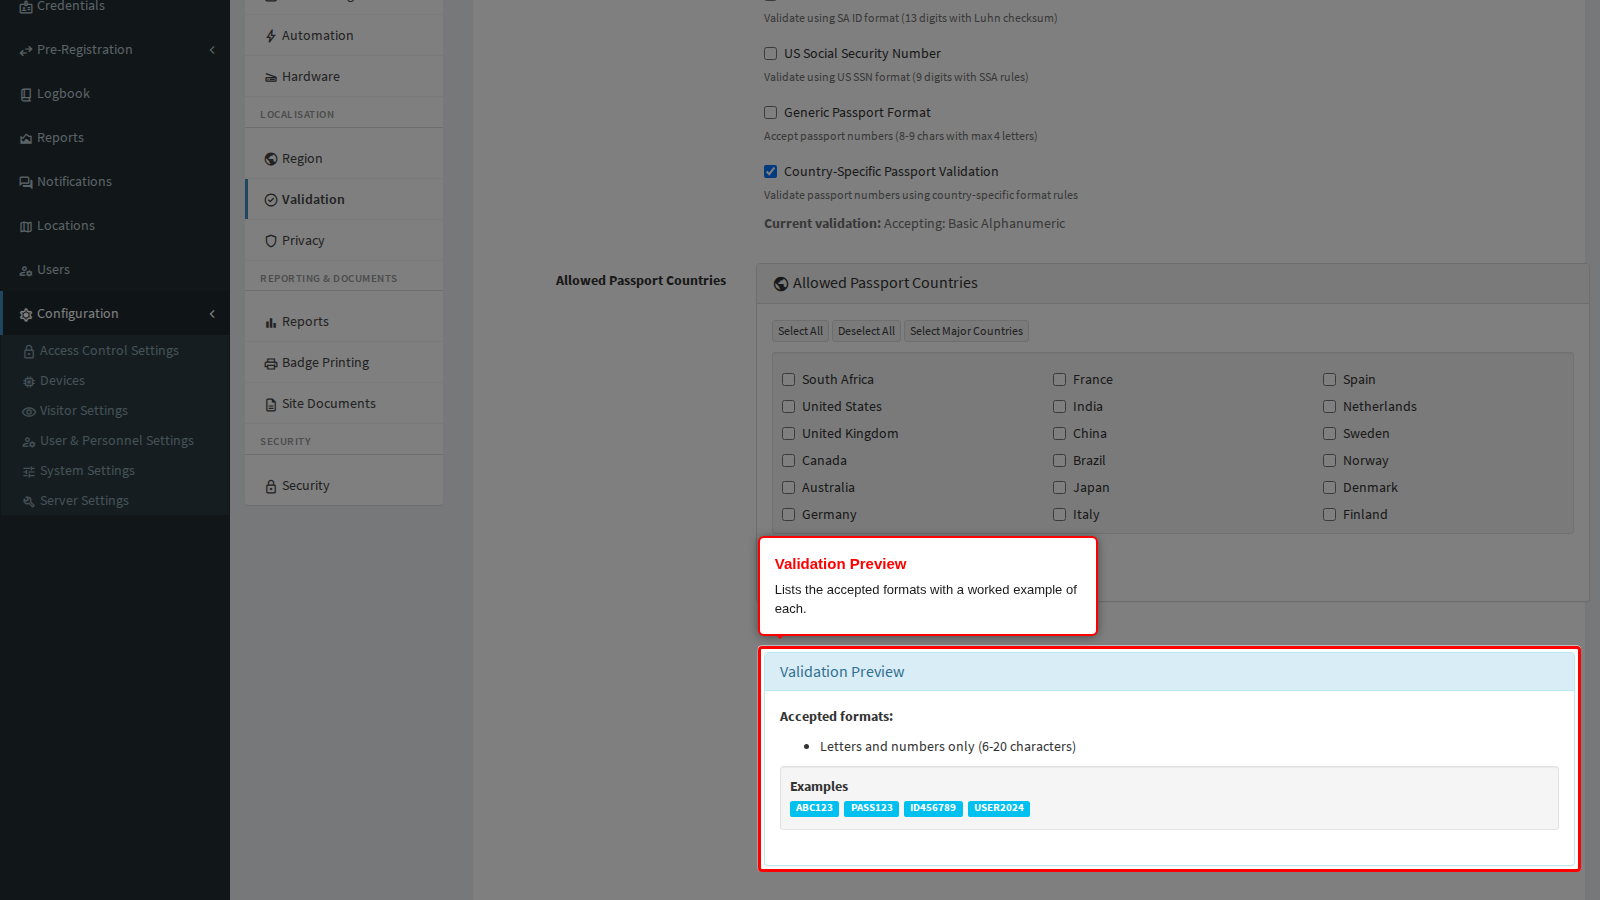This screenshot has width=1600, height=900.
Task: Expand the Pre-Registration menu chevron
Action: [x=212, y=50]
